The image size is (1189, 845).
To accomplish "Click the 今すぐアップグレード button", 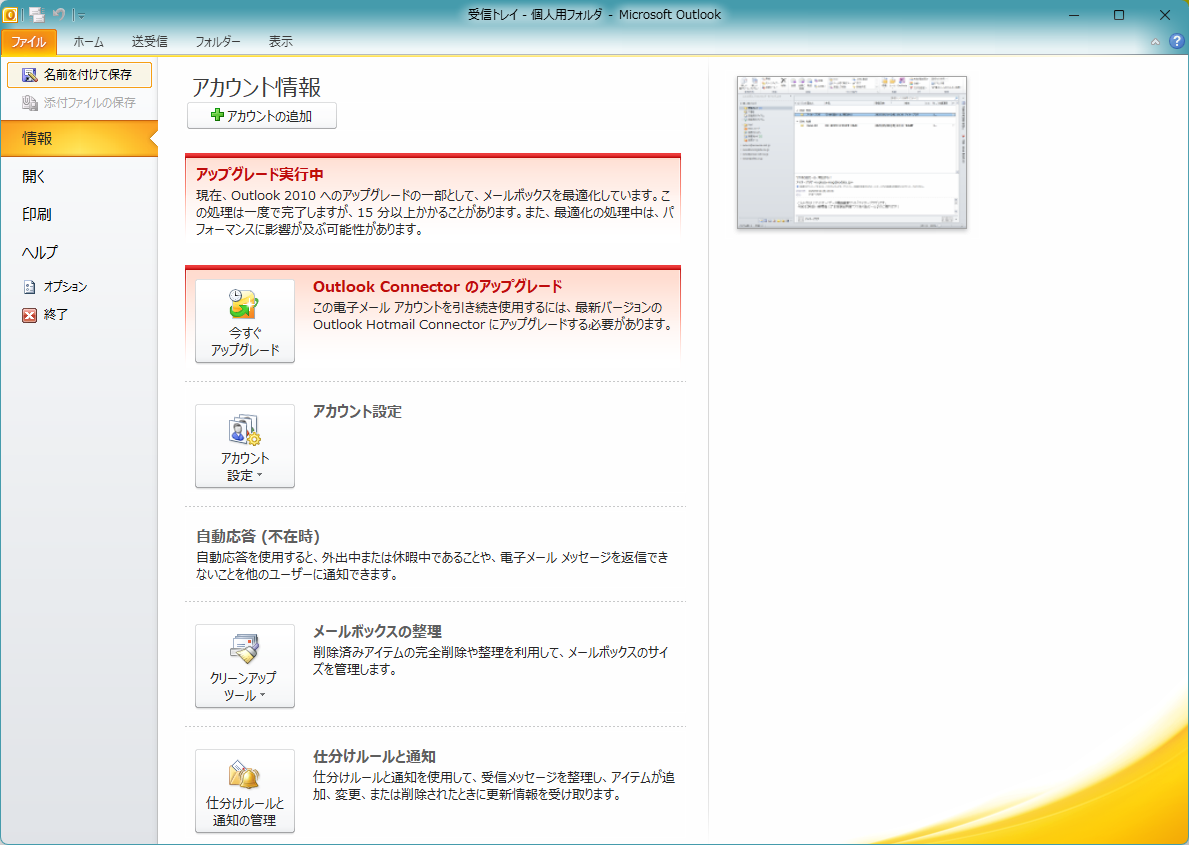I will point(245,321).
